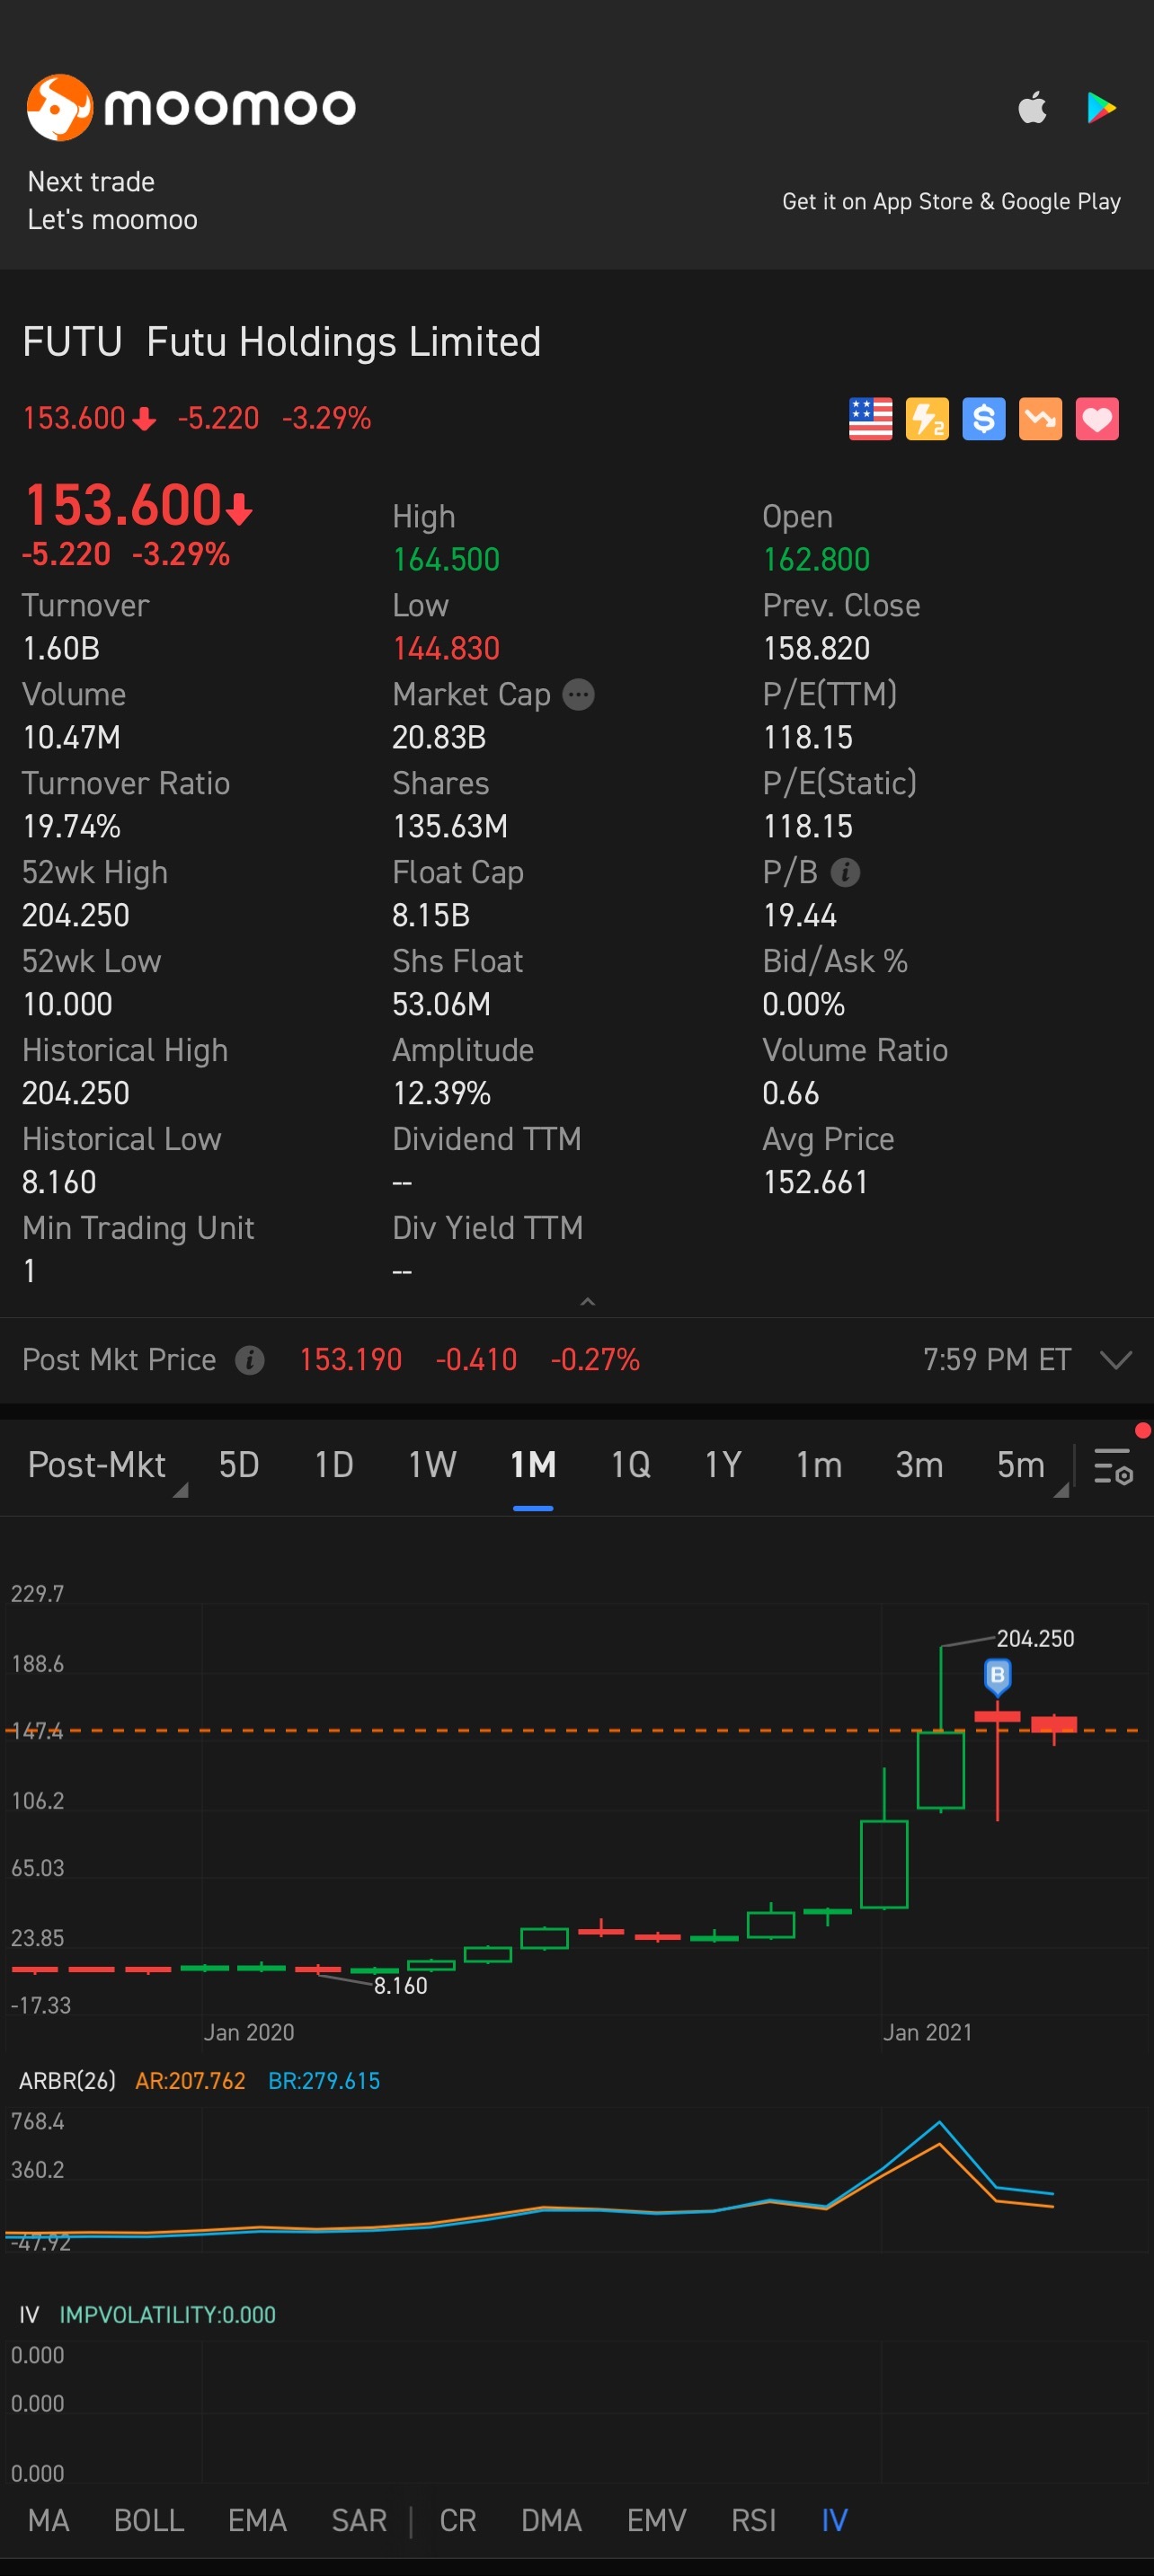Tap the orange downtrend chart icon
Viewport: 1154px width, 2576px height.
(x=1040, y=419)
